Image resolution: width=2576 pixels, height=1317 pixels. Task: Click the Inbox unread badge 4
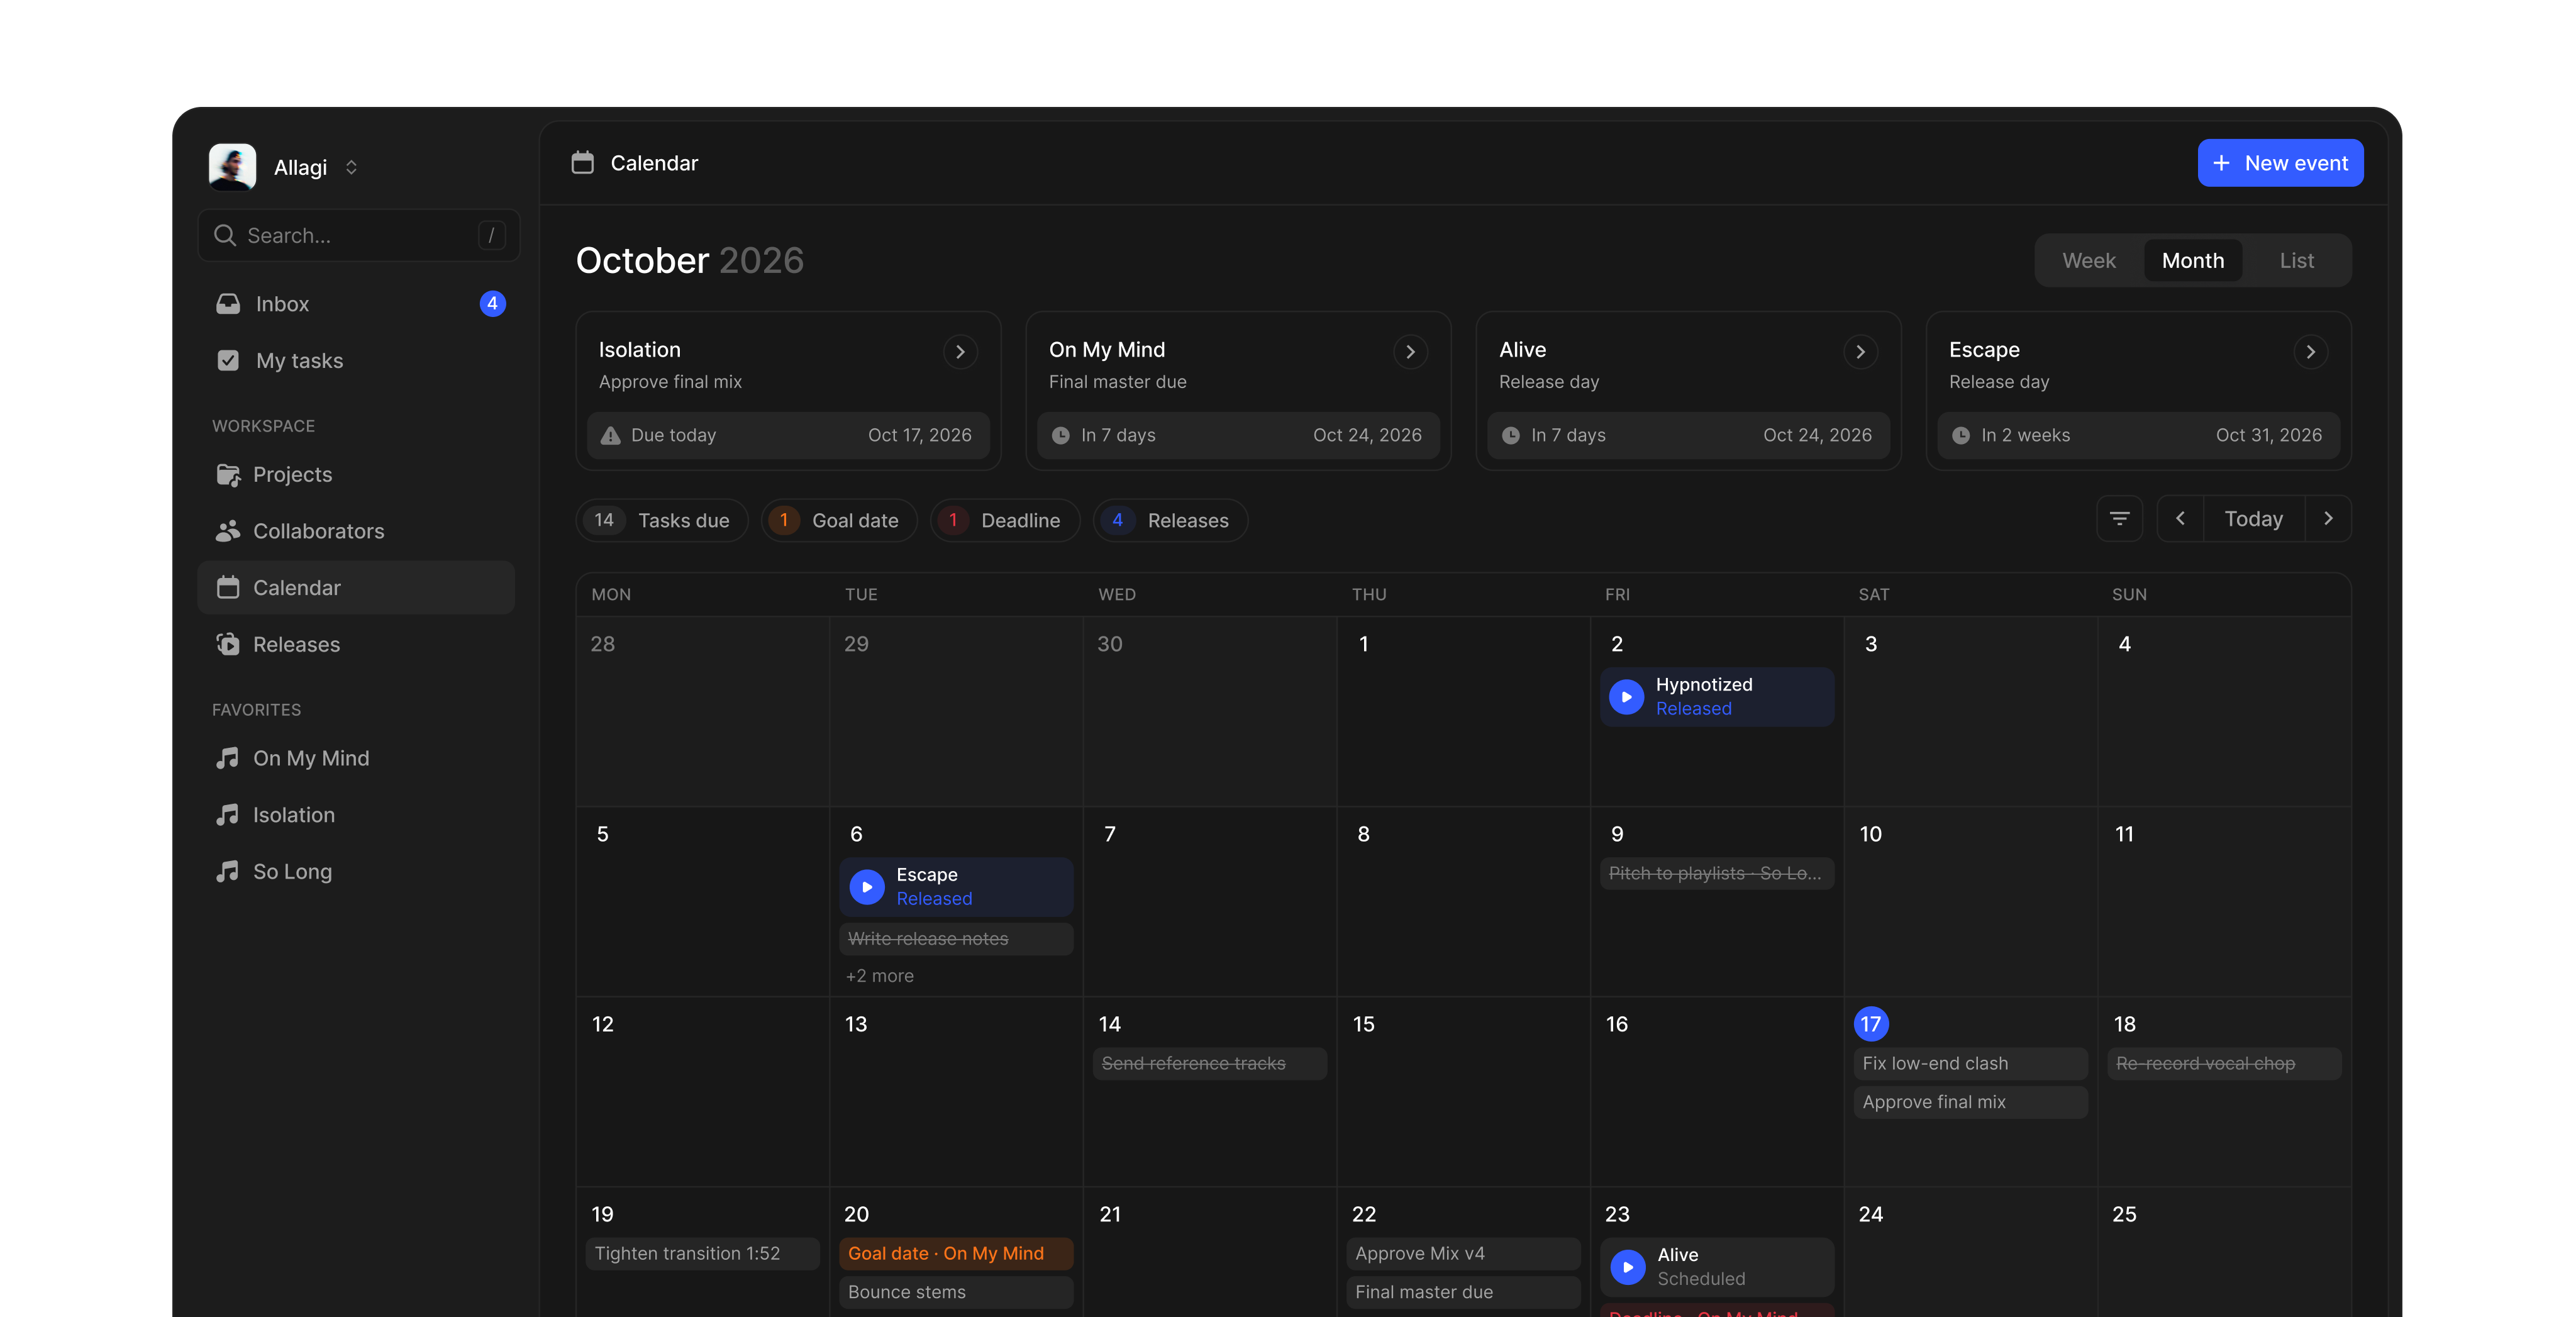coord(492,303)
